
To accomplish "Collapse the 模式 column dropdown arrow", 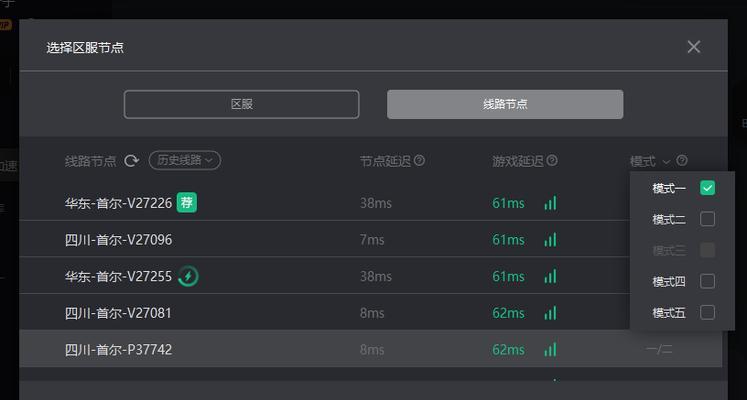I will pyautogui.click(x=666, y=162).
